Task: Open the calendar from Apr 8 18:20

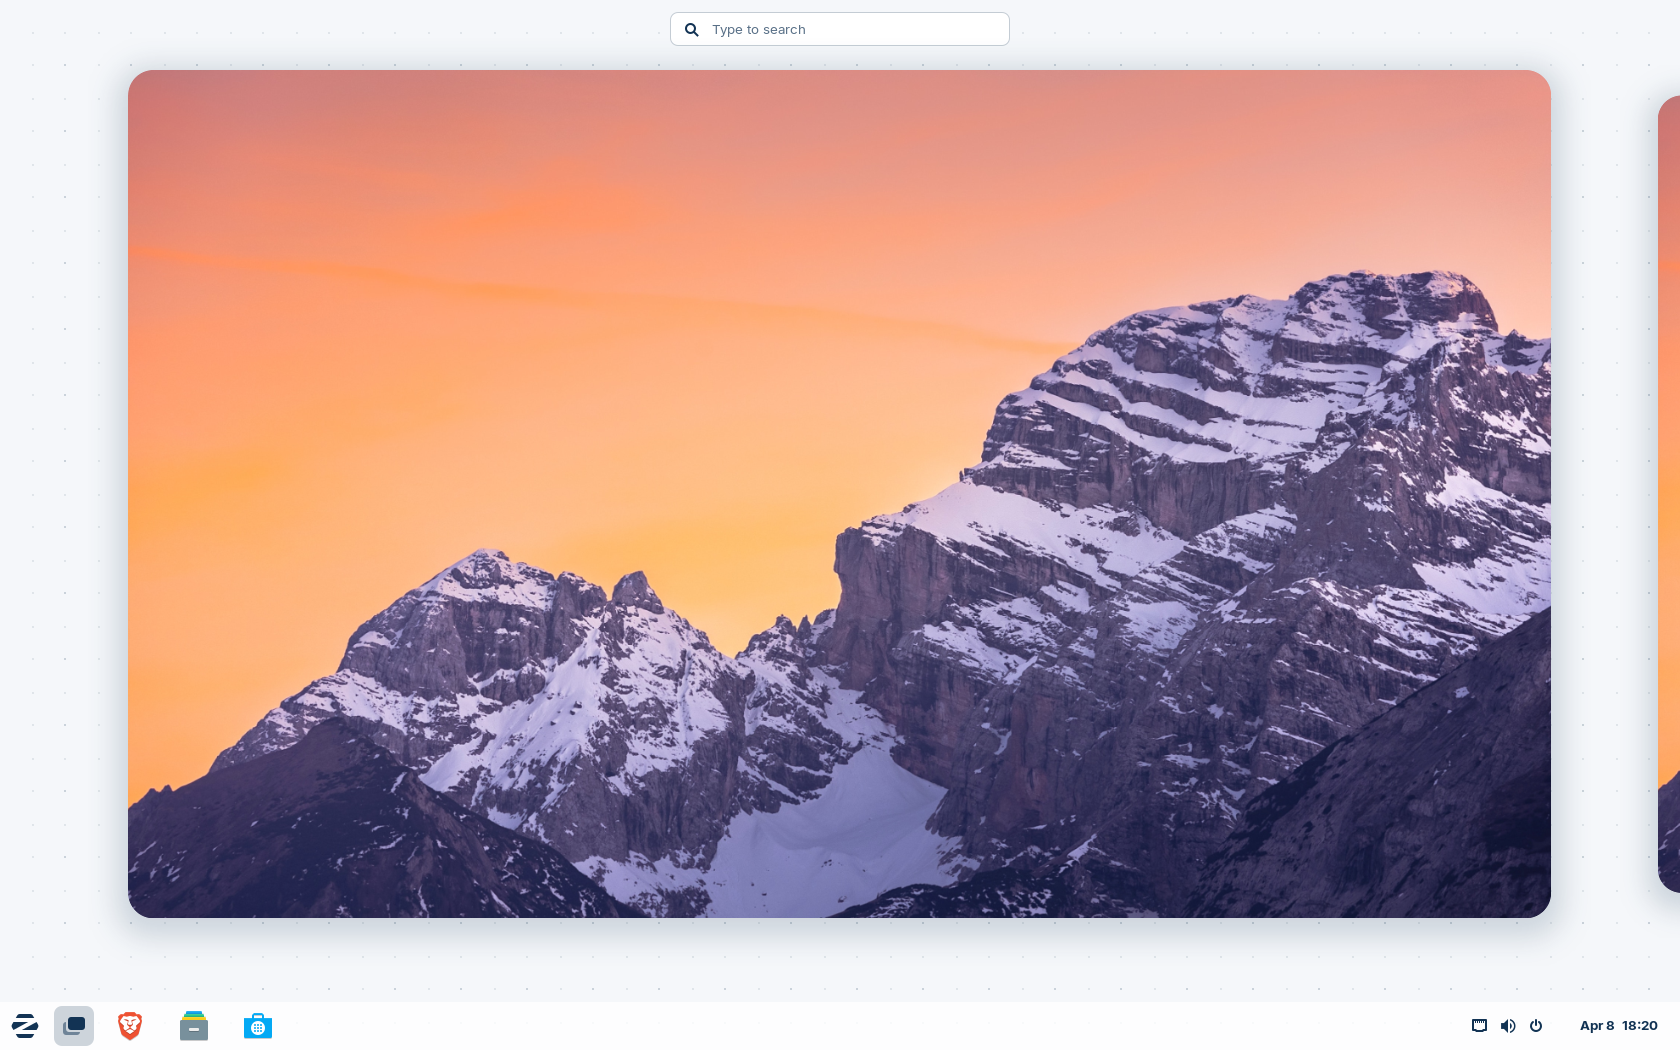Action: [1618, 1026]
